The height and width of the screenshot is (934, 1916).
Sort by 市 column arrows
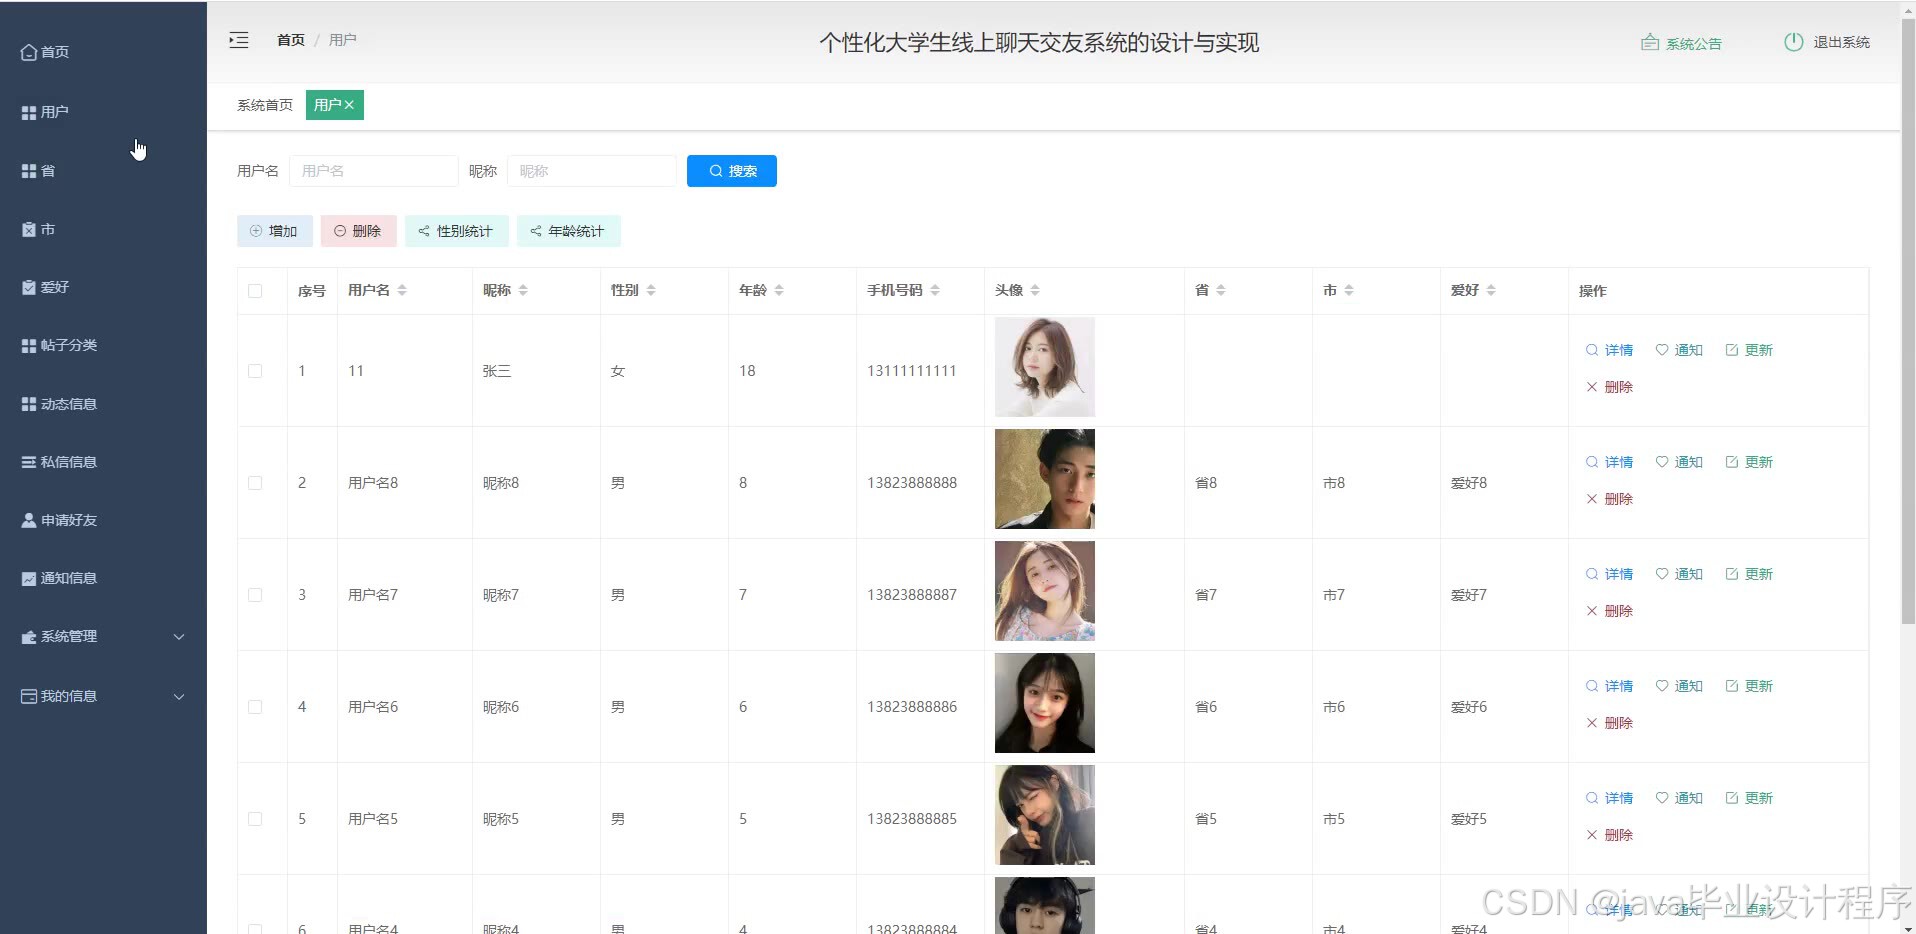pos(1349,290)
